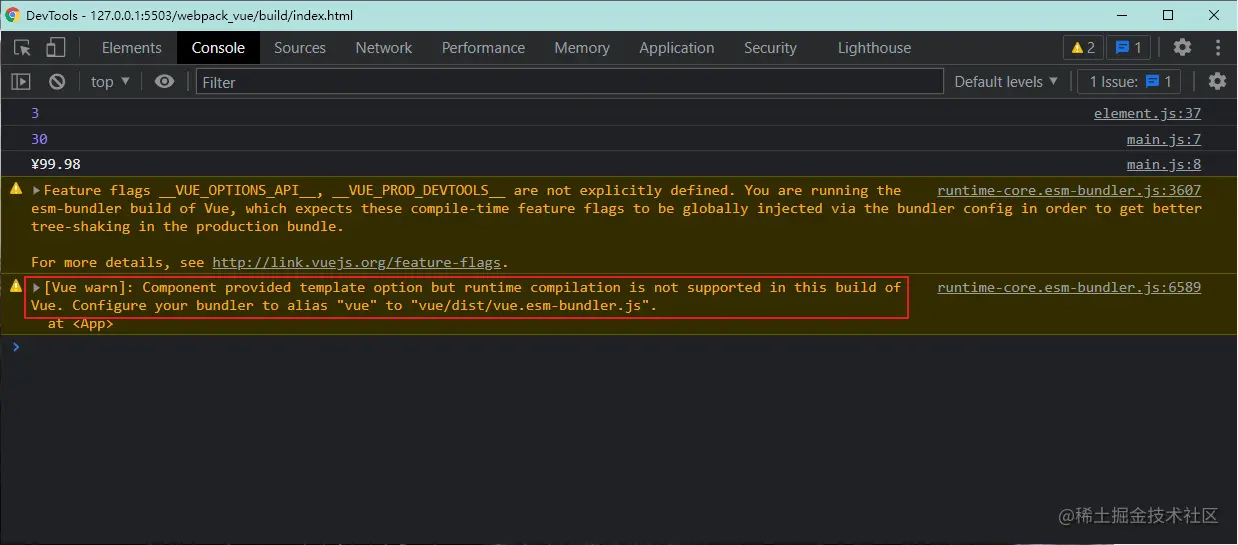
Task: Select the top JavaScript context dropdown
Action: (x=110, y=82)
